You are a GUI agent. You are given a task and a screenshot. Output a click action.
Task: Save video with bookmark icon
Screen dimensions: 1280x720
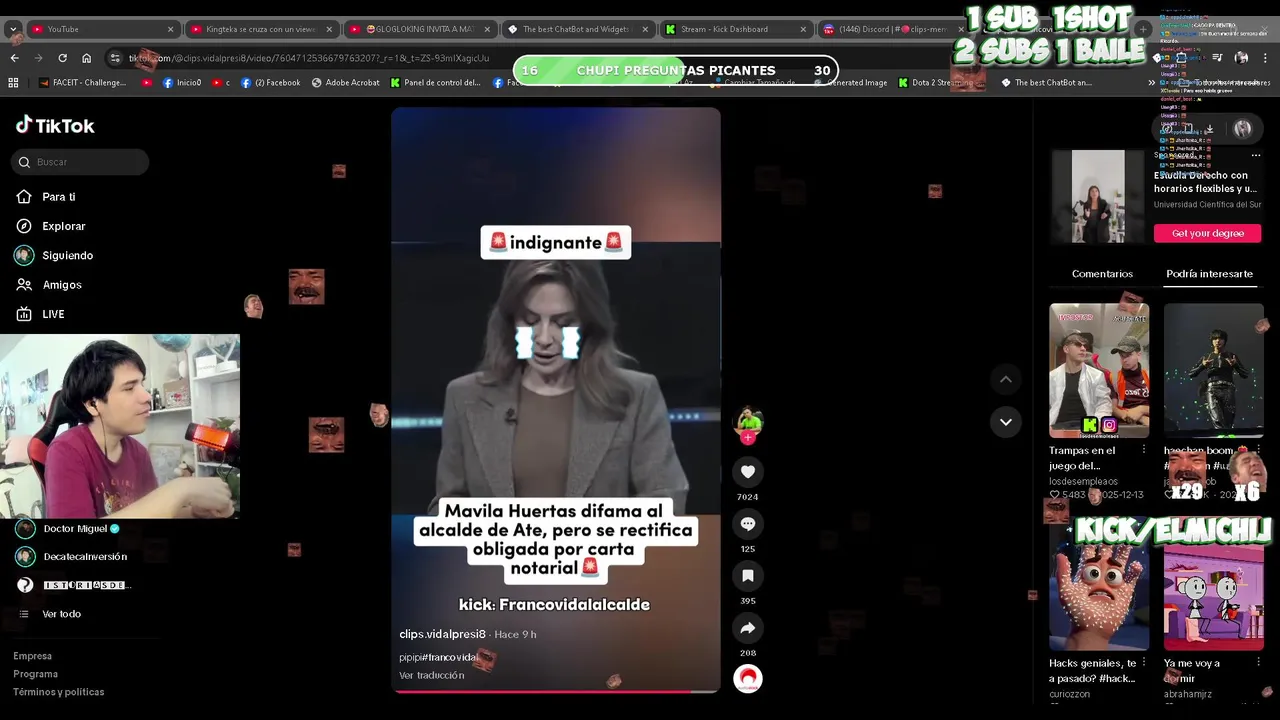pyautogui.click(x=747, y=575)
